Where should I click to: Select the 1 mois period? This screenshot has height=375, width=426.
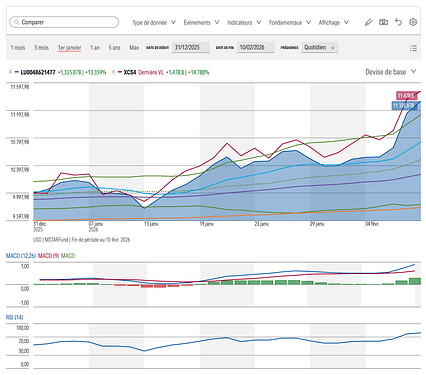(18, 48)
